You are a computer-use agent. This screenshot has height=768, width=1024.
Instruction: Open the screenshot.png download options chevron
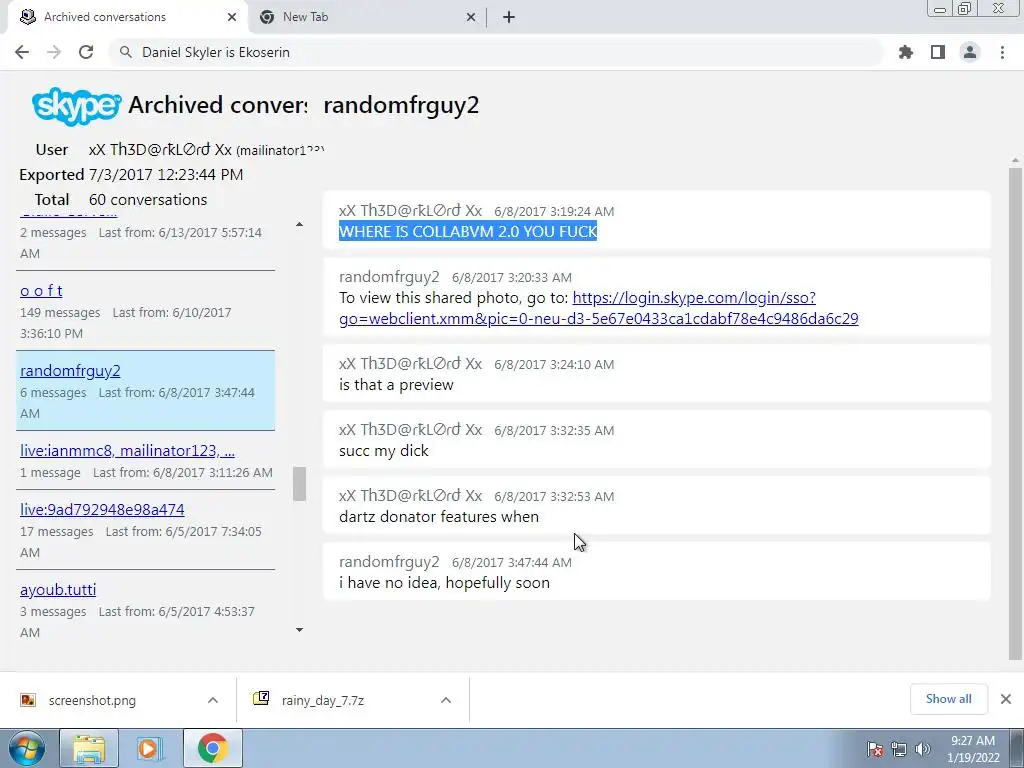pos(213,700)
